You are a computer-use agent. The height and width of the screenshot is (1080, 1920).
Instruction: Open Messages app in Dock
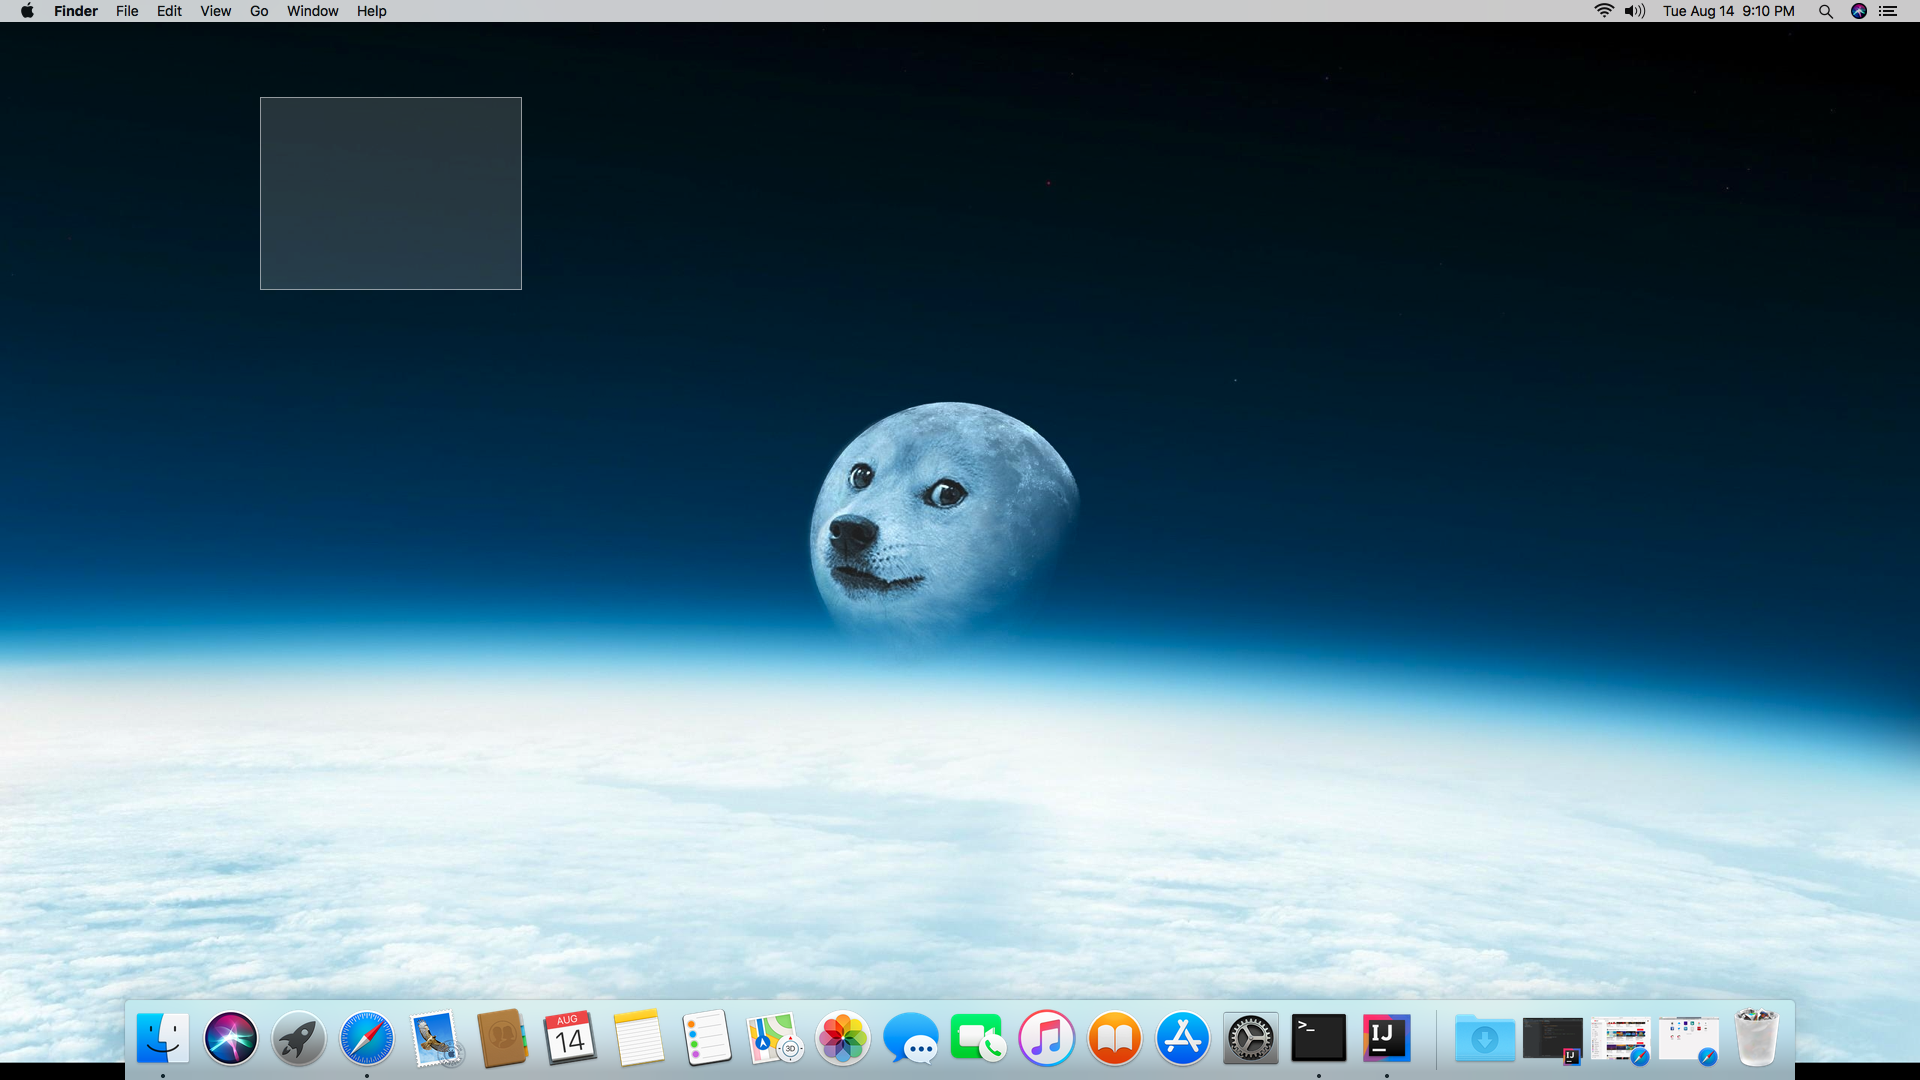pyautogui.click(x=910, y=1038)
